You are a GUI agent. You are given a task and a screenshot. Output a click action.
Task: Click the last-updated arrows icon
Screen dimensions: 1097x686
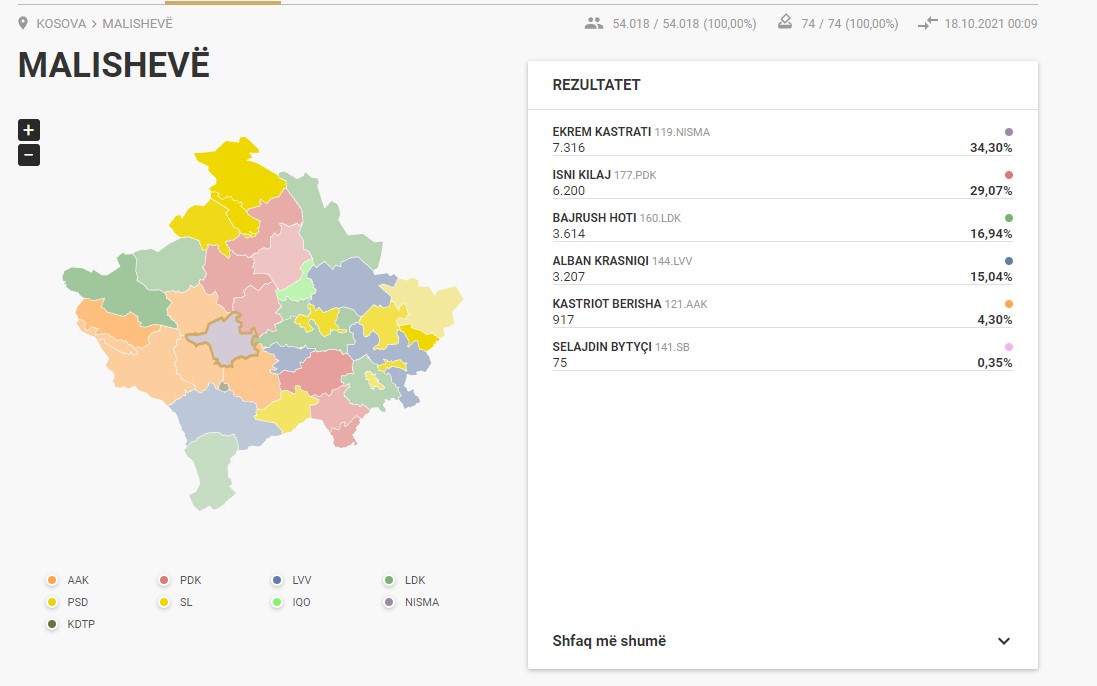pos(928,23)
